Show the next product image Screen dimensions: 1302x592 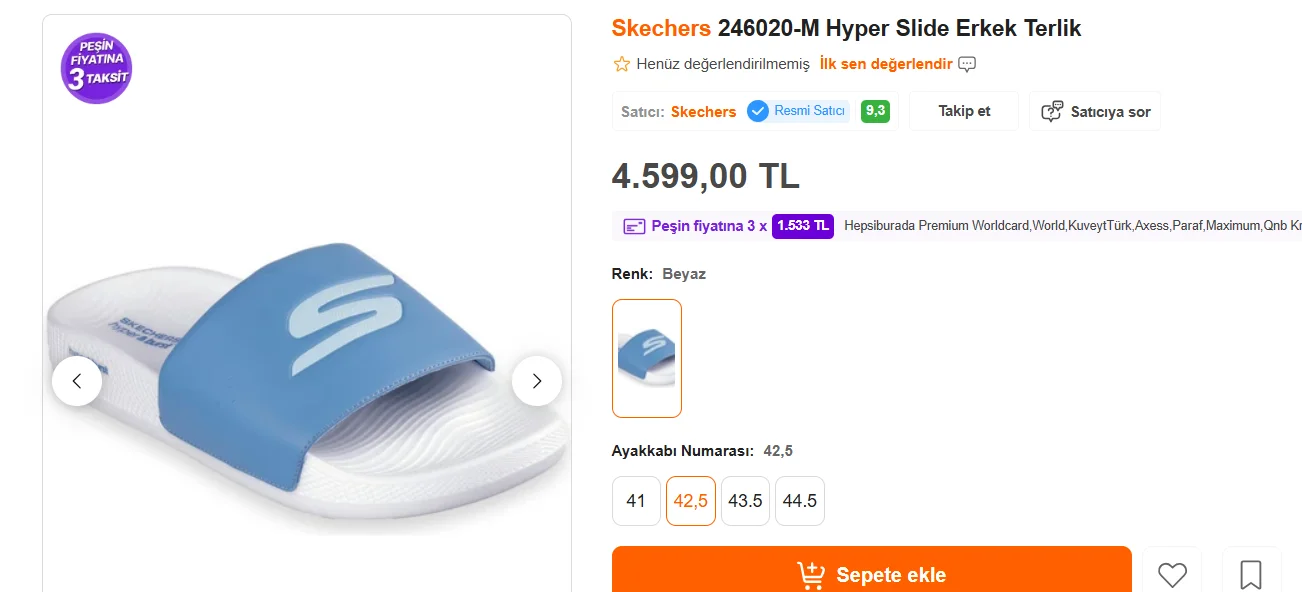click(x=537, y=381)
